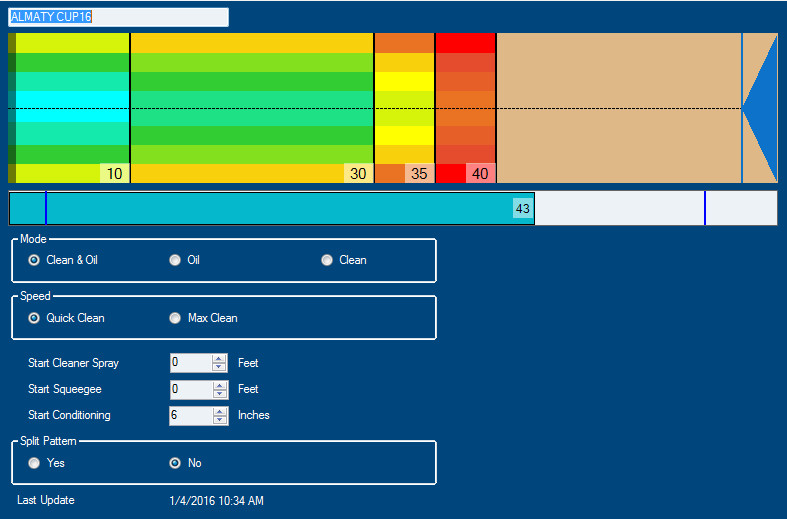Increase the Start Squeegee feet value
787x519 pixels.
pyautogui.click(x=219, y=384)
